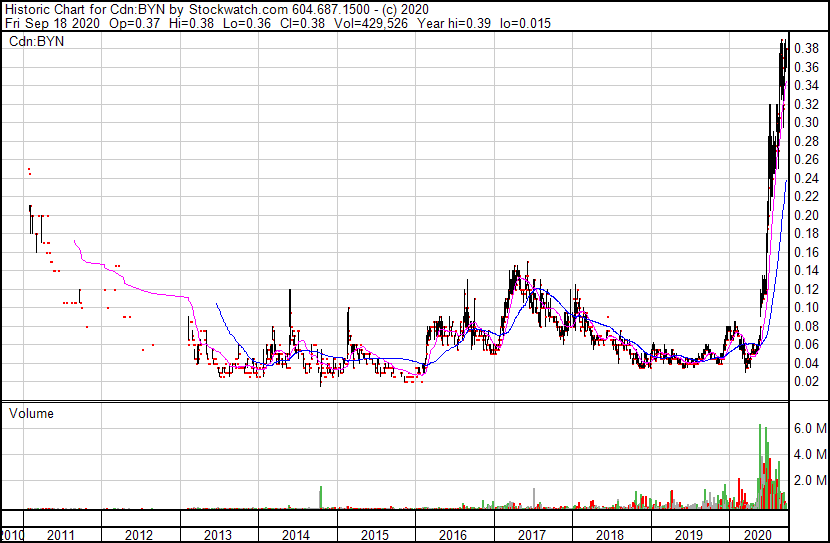Click the Year hi=0.39 text in the header
Image resolution: width=830 pixels, height=543 pixels.
(x=454, y=23)
